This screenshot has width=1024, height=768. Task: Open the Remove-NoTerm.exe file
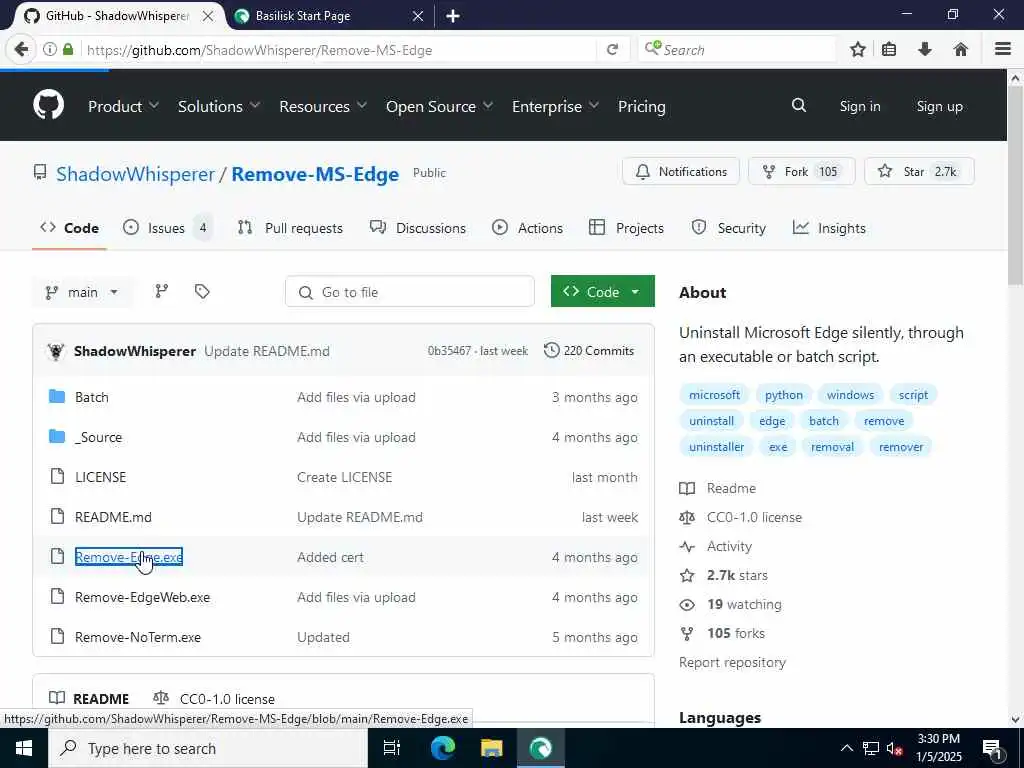click(138, 637)
